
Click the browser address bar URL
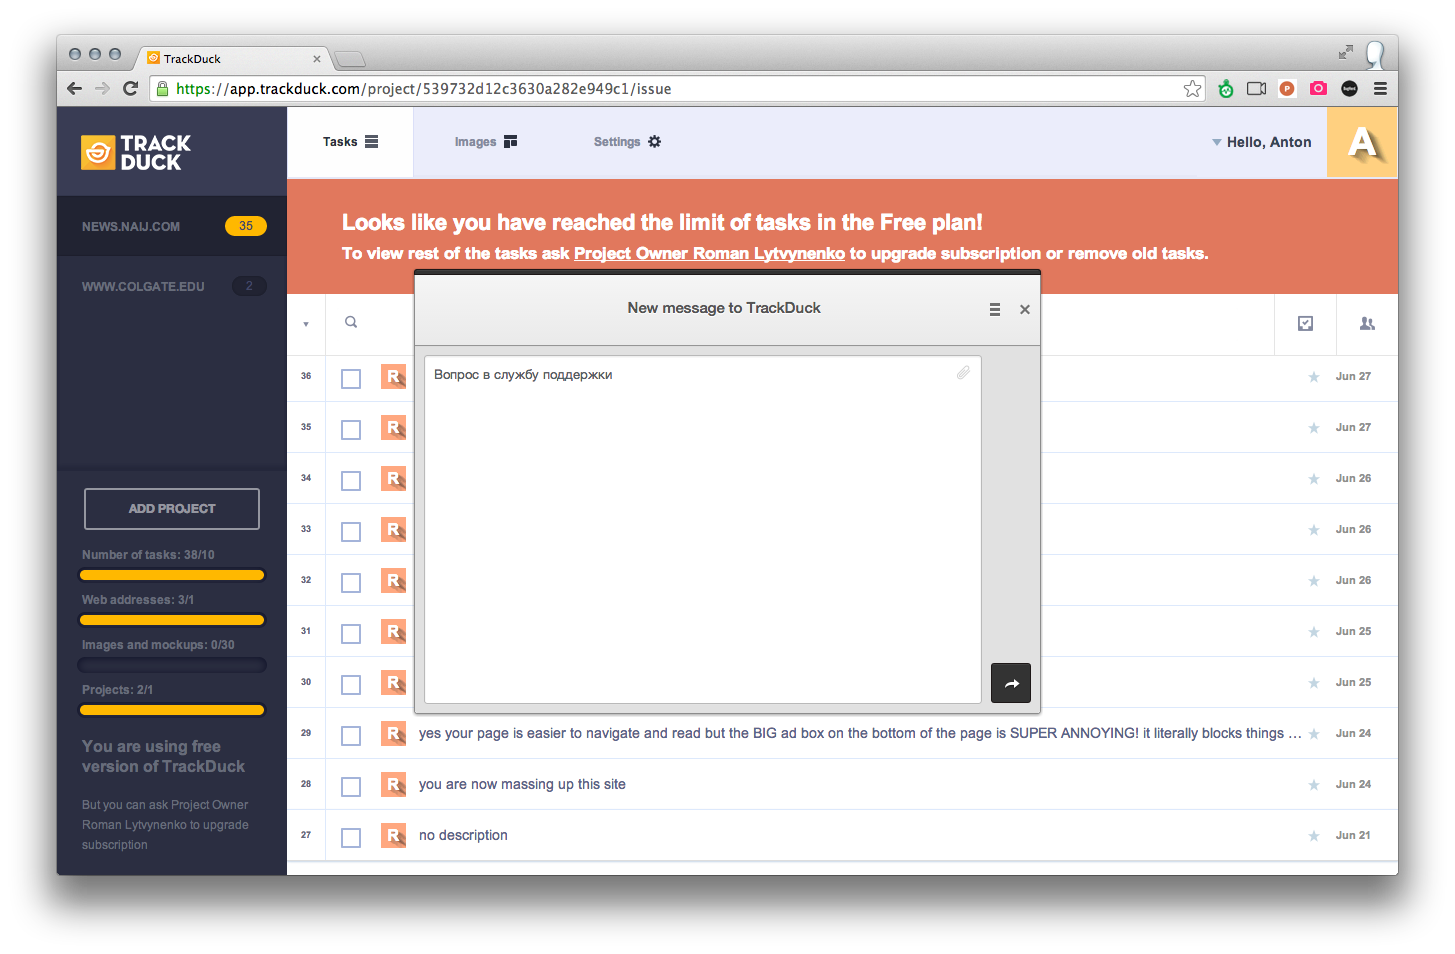(678, 89)
